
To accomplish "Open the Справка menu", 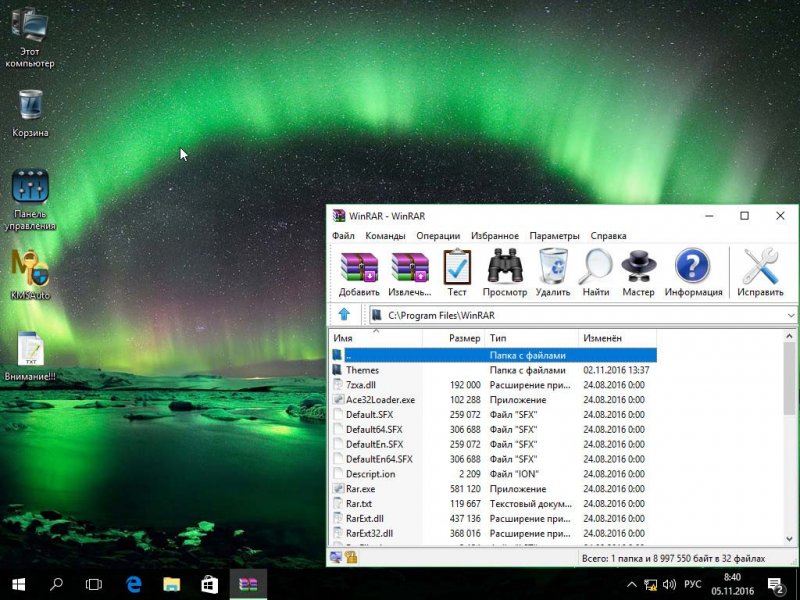I will pos(608,236).
